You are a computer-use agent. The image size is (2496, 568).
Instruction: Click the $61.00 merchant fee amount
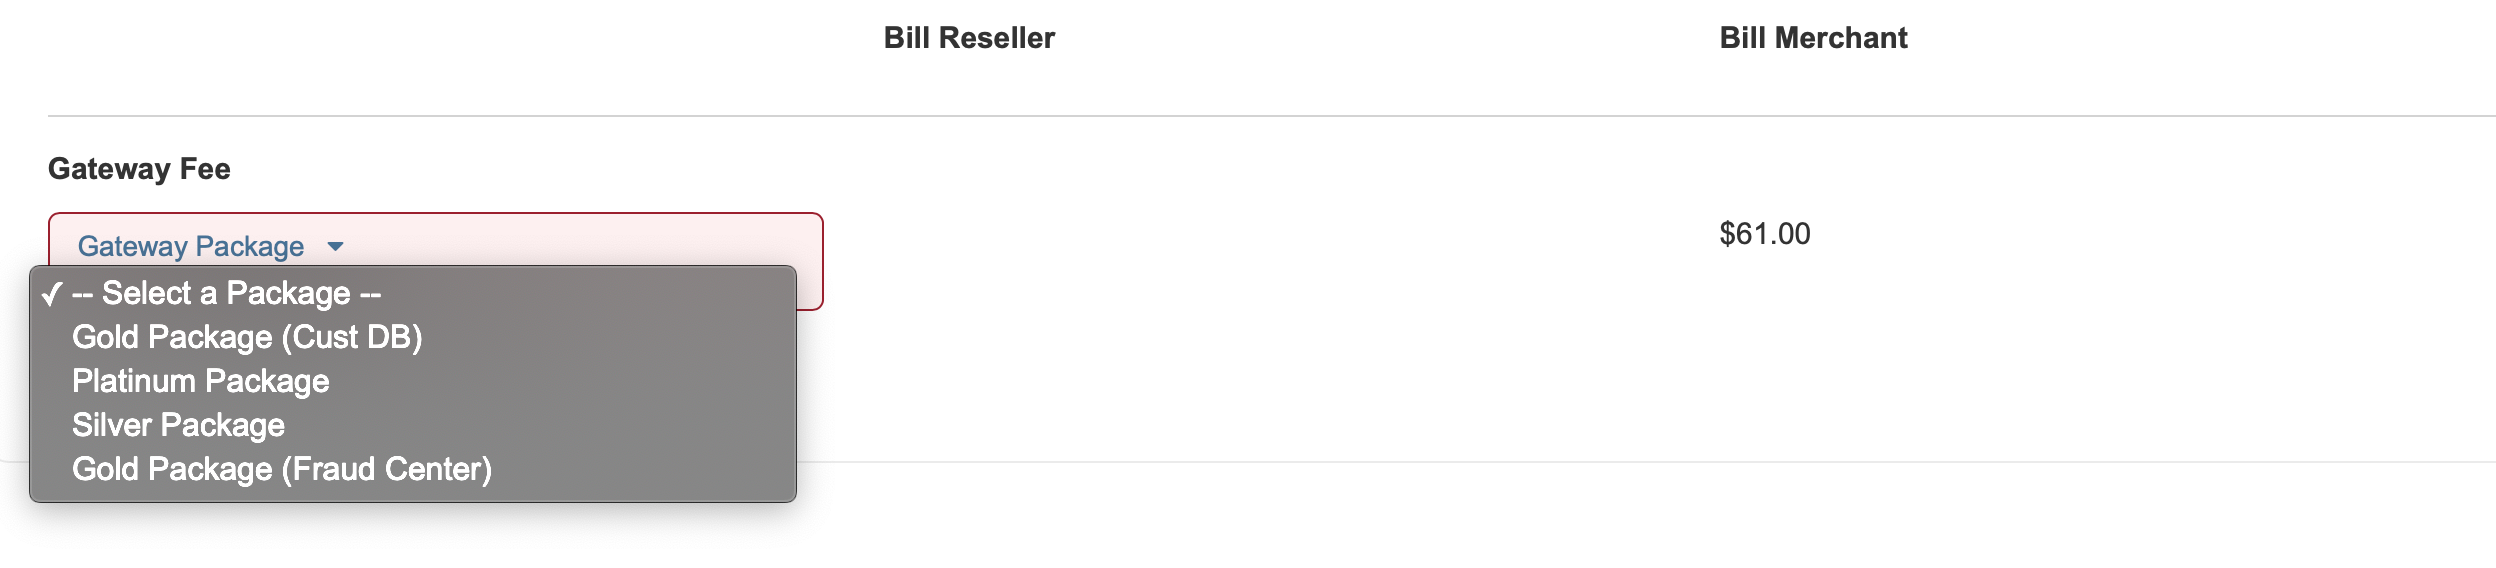click(1765, 234)
